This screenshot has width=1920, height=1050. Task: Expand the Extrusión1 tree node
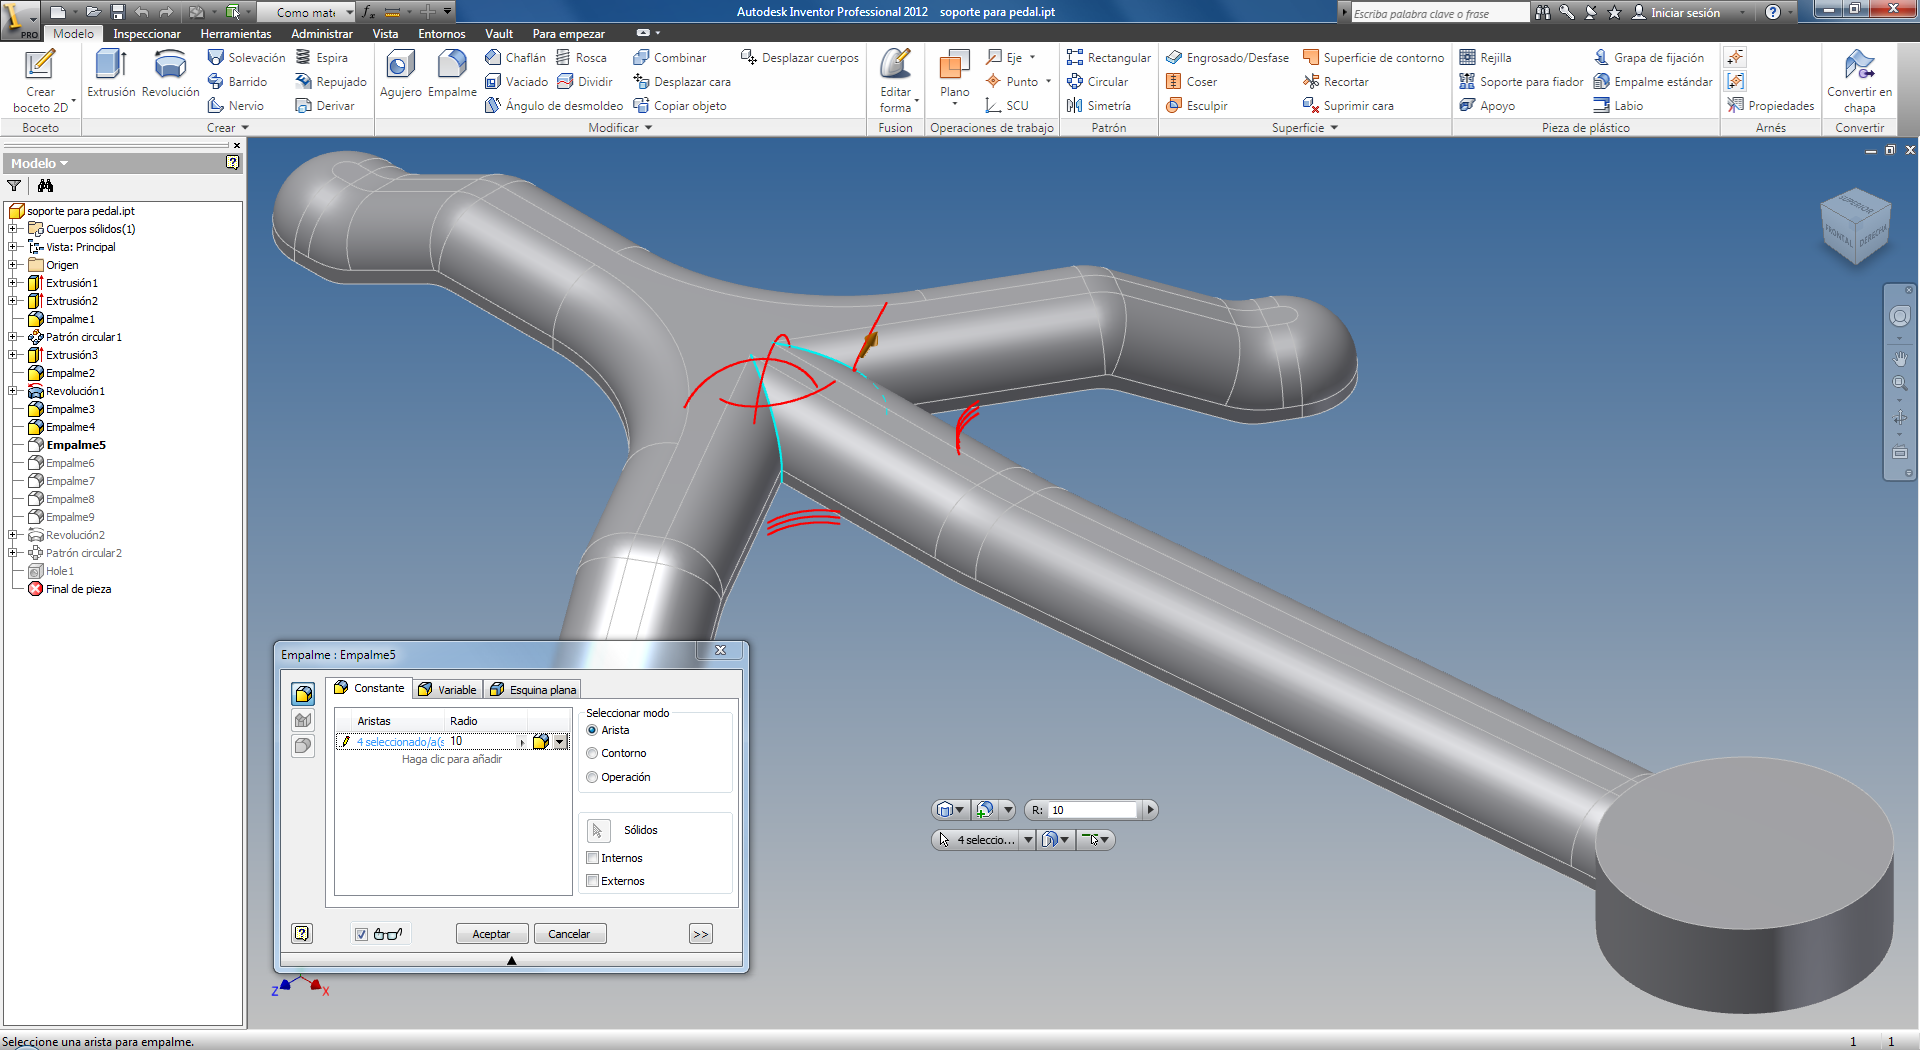[13, 283]
